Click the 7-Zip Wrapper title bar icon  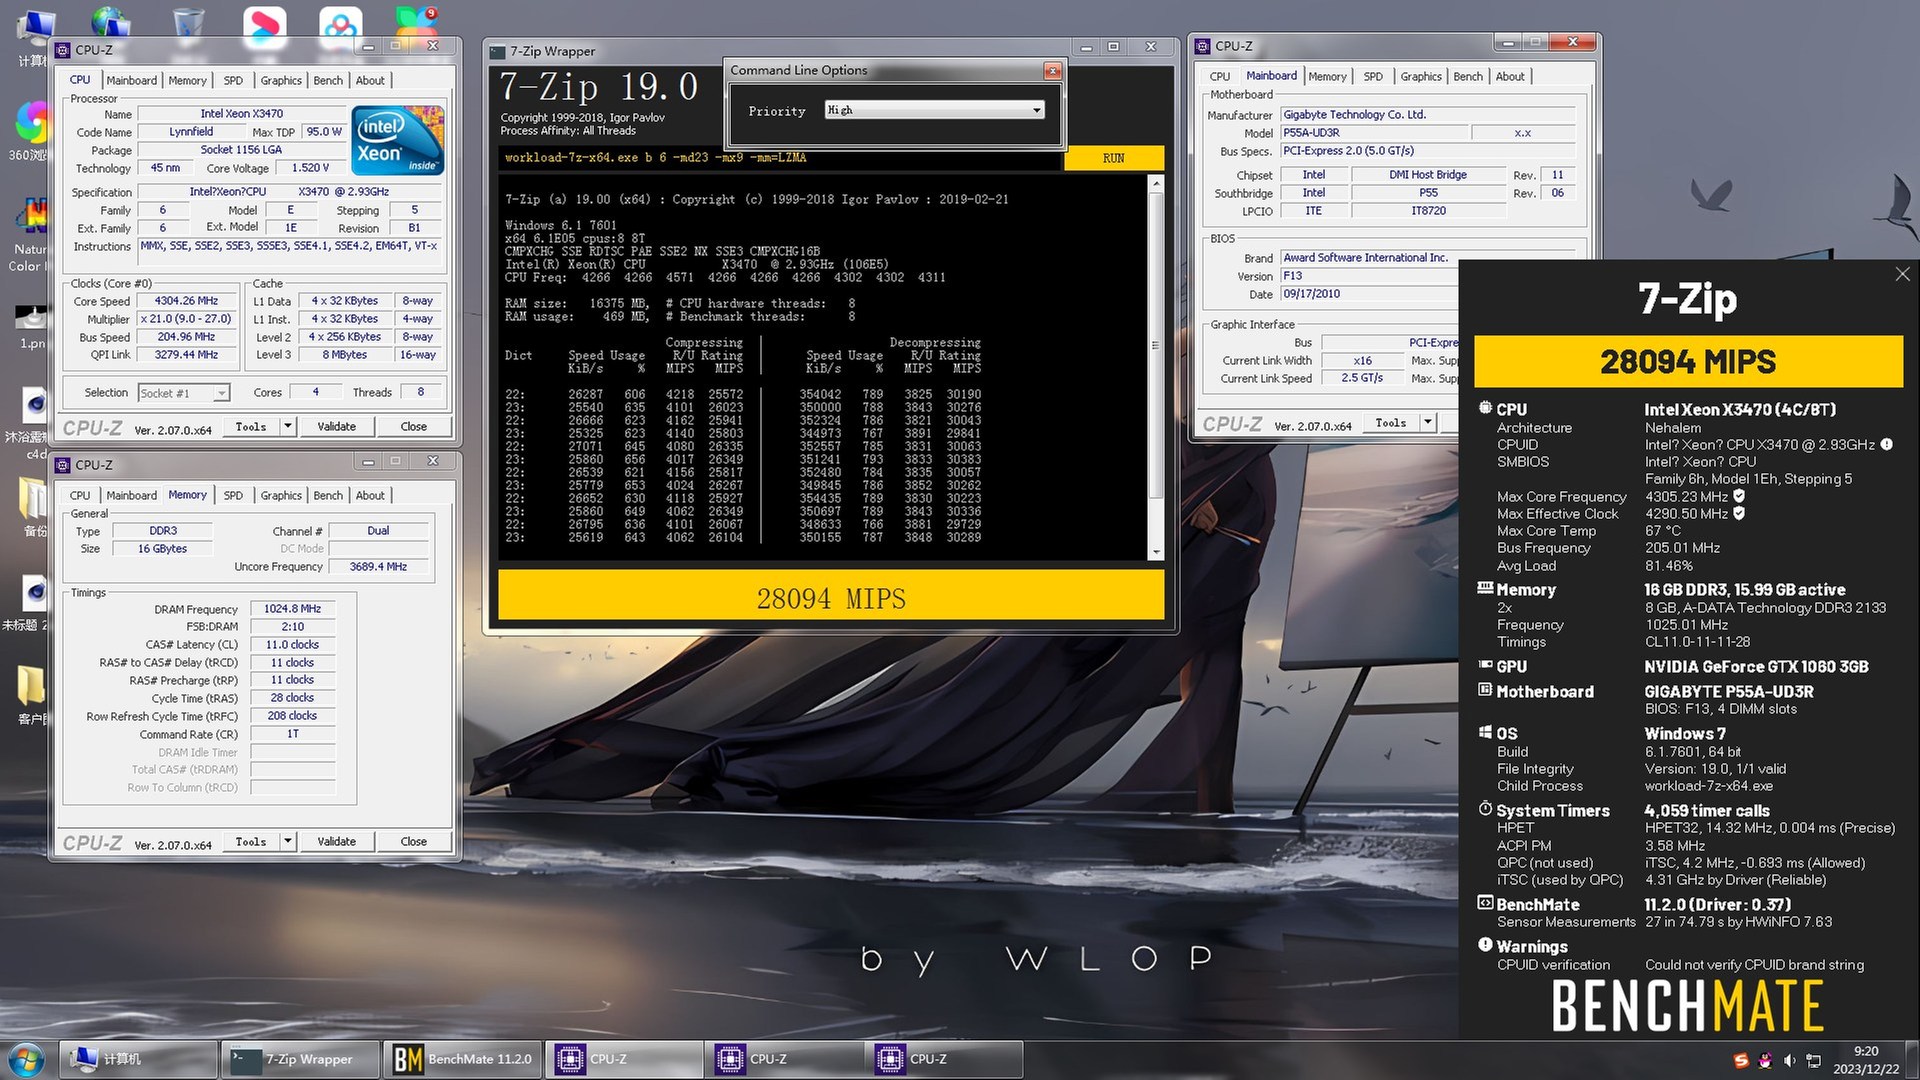(x=497, y=51)
